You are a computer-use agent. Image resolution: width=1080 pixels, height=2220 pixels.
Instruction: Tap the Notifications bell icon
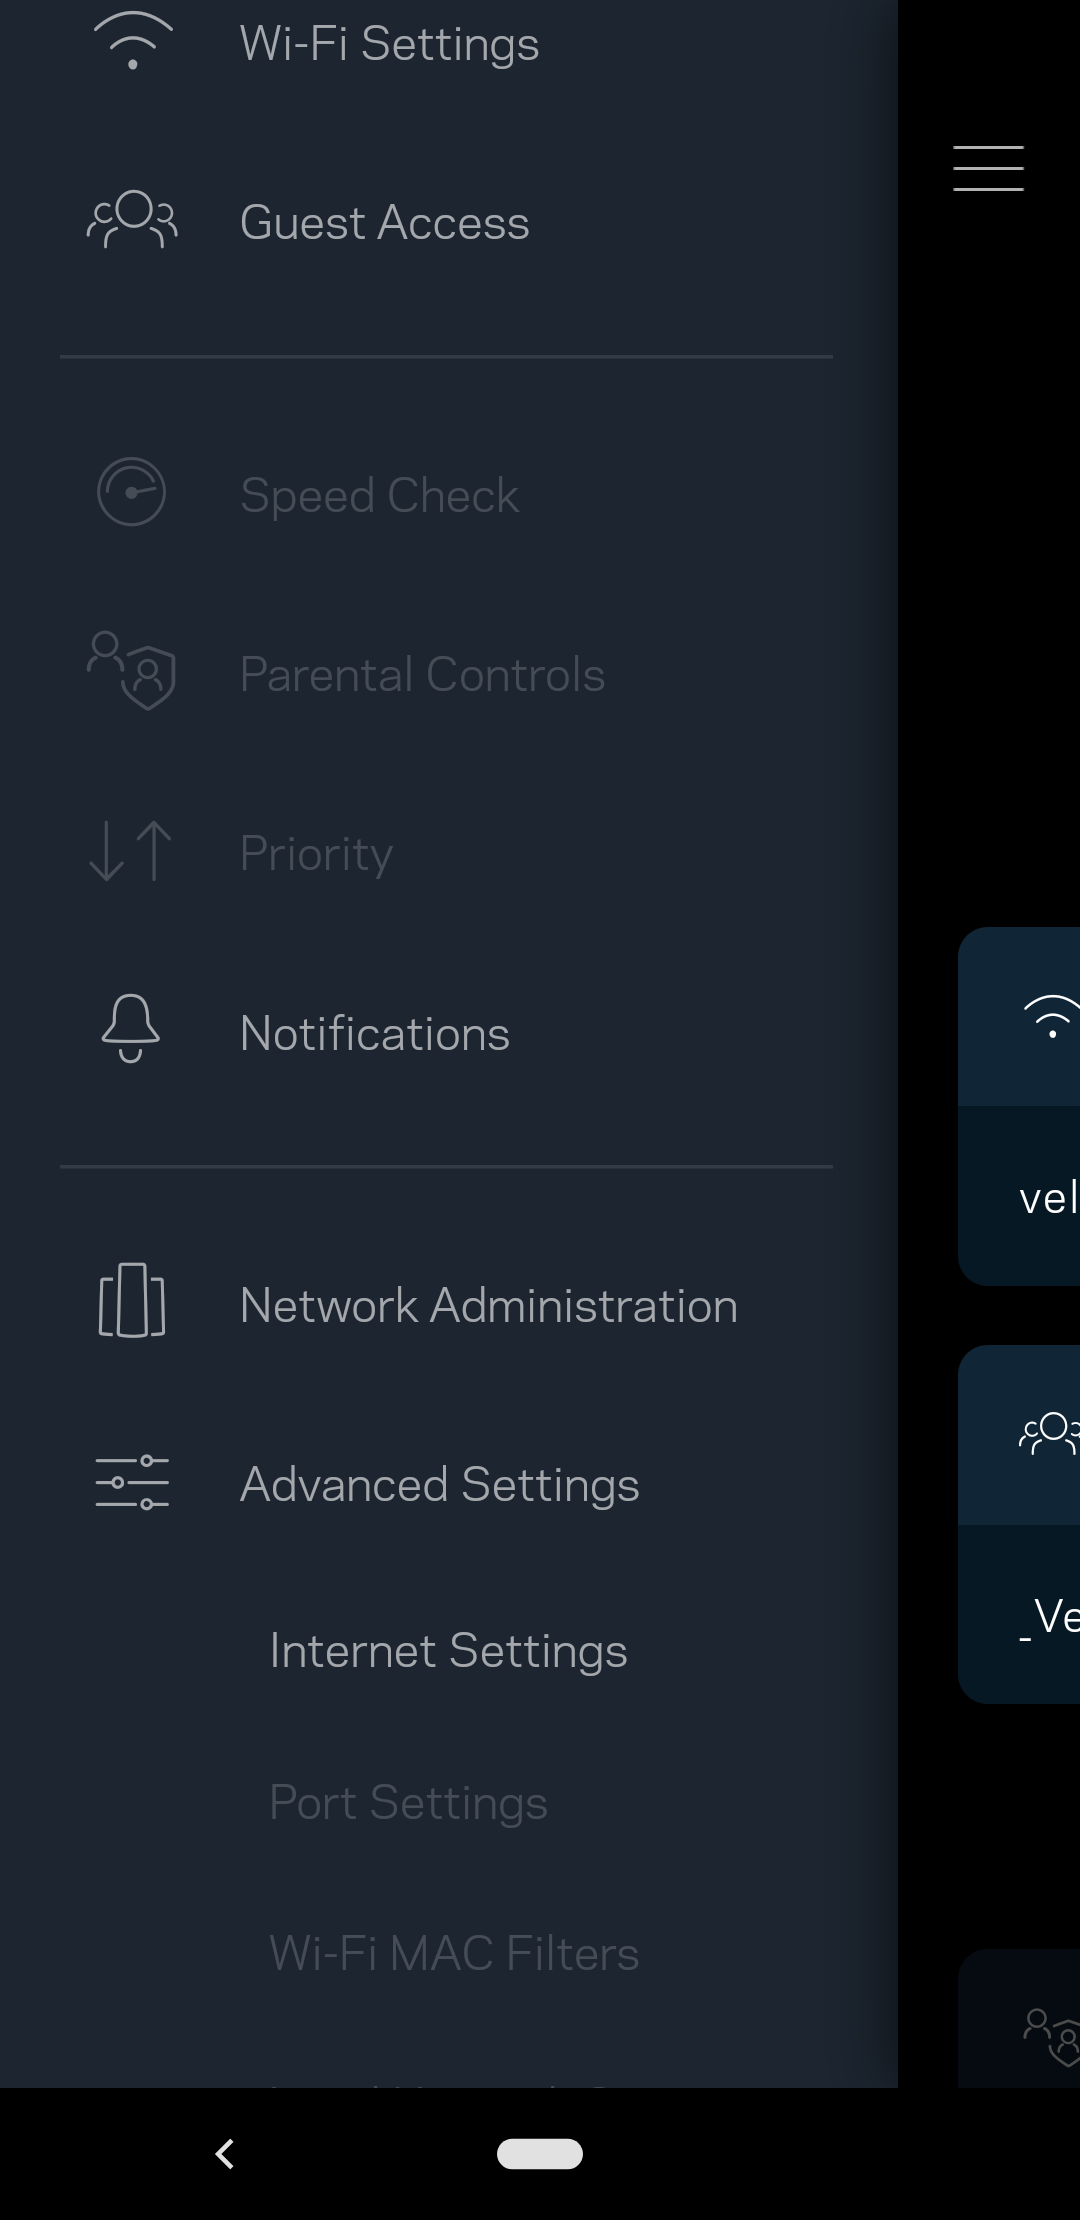pyautogui.click(x=131, y=1029)
